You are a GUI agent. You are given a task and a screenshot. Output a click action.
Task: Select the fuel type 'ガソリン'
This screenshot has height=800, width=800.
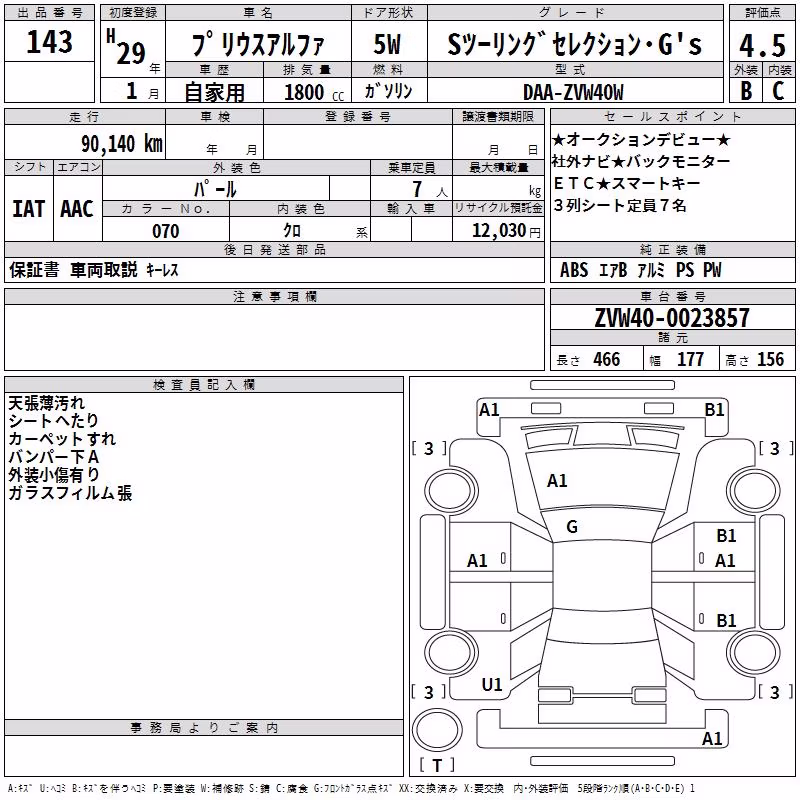[x=388, y=91]
